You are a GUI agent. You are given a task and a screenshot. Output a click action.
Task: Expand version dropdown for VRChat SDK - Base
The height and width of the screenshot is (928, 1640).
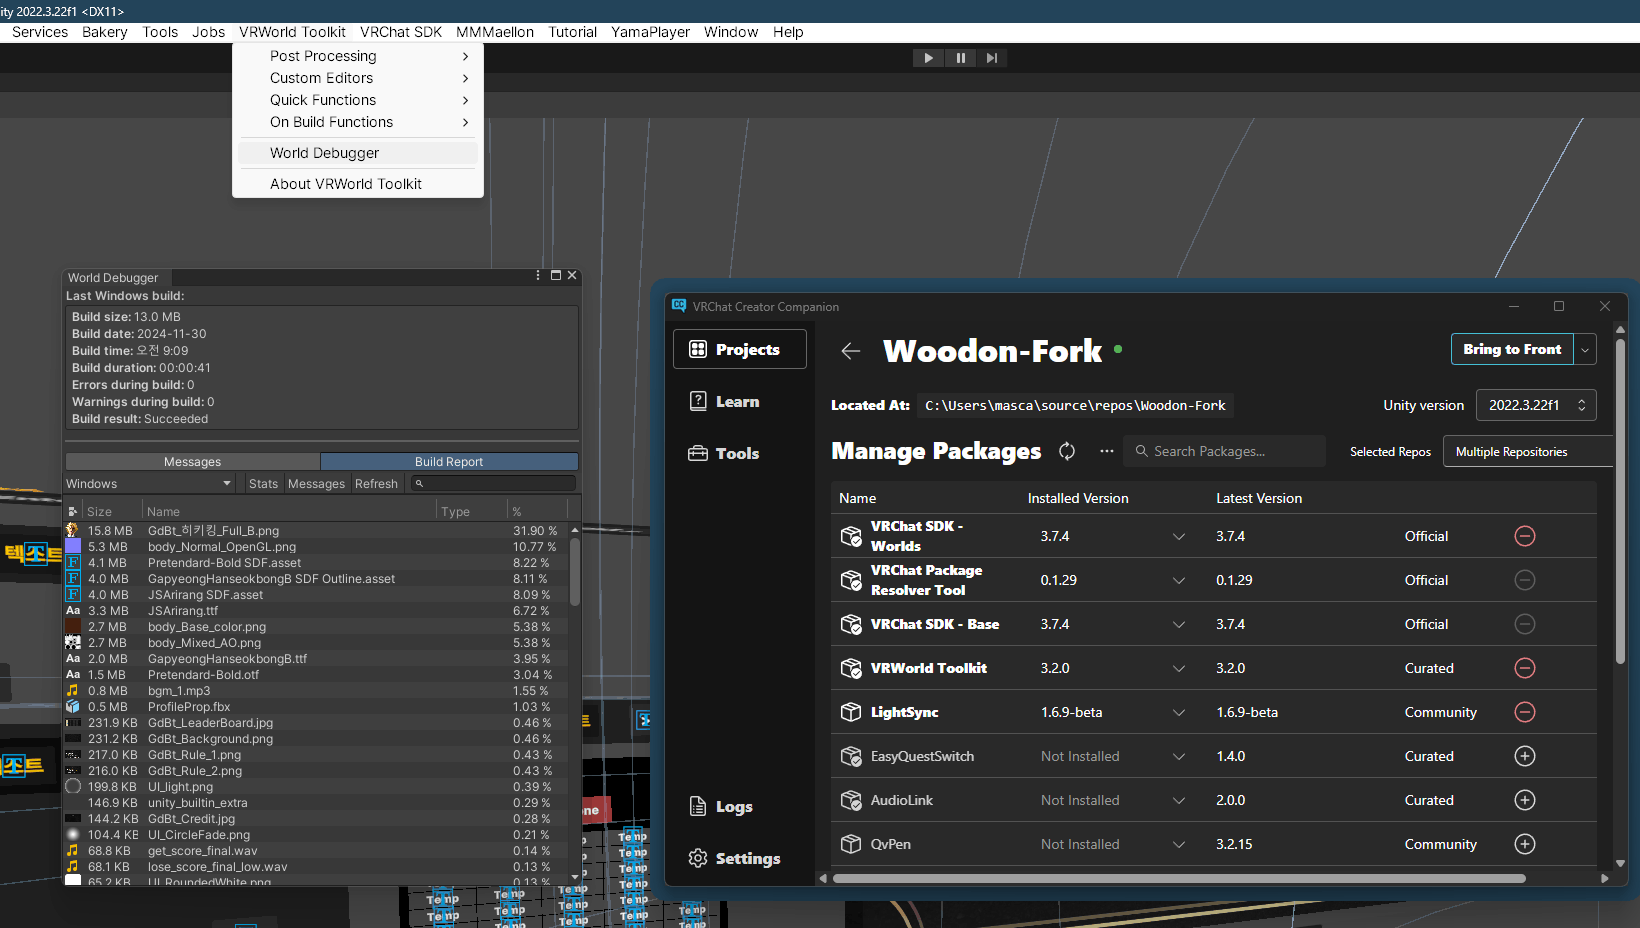1179,624
